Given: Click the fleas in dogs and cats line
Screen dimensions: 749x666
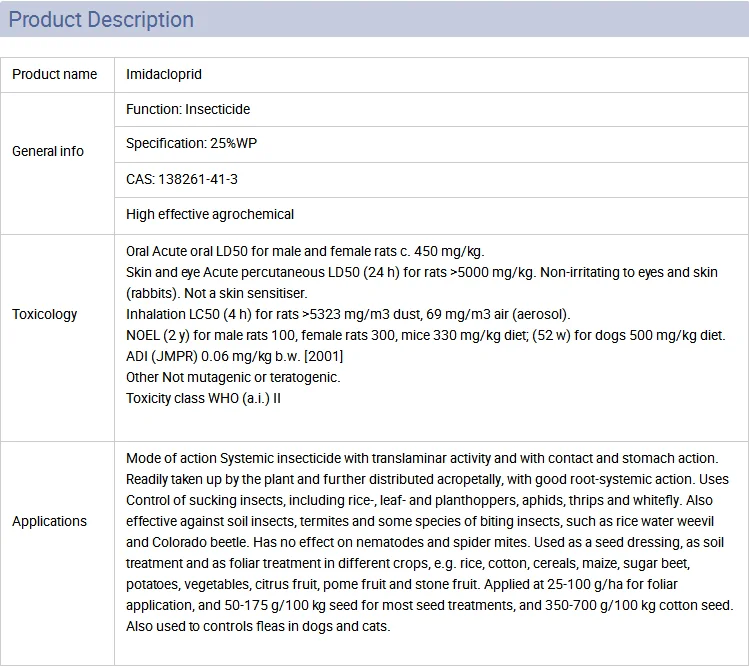Looking at the screenshot, I should coord(258,626).
